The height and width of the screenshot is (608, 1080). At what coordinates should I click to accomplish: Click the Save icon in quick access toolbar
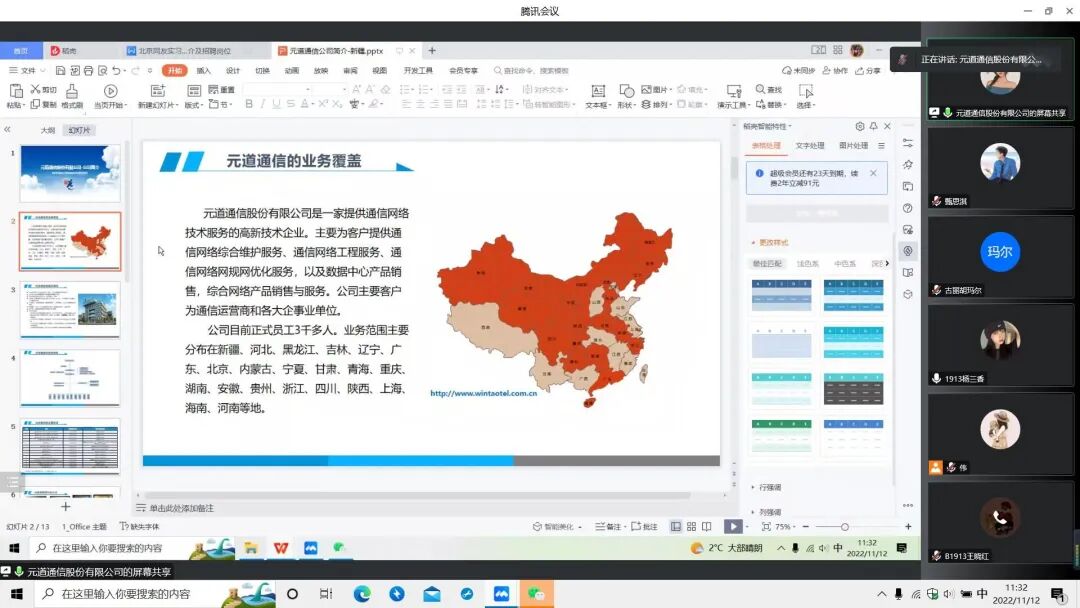(61, 70)
